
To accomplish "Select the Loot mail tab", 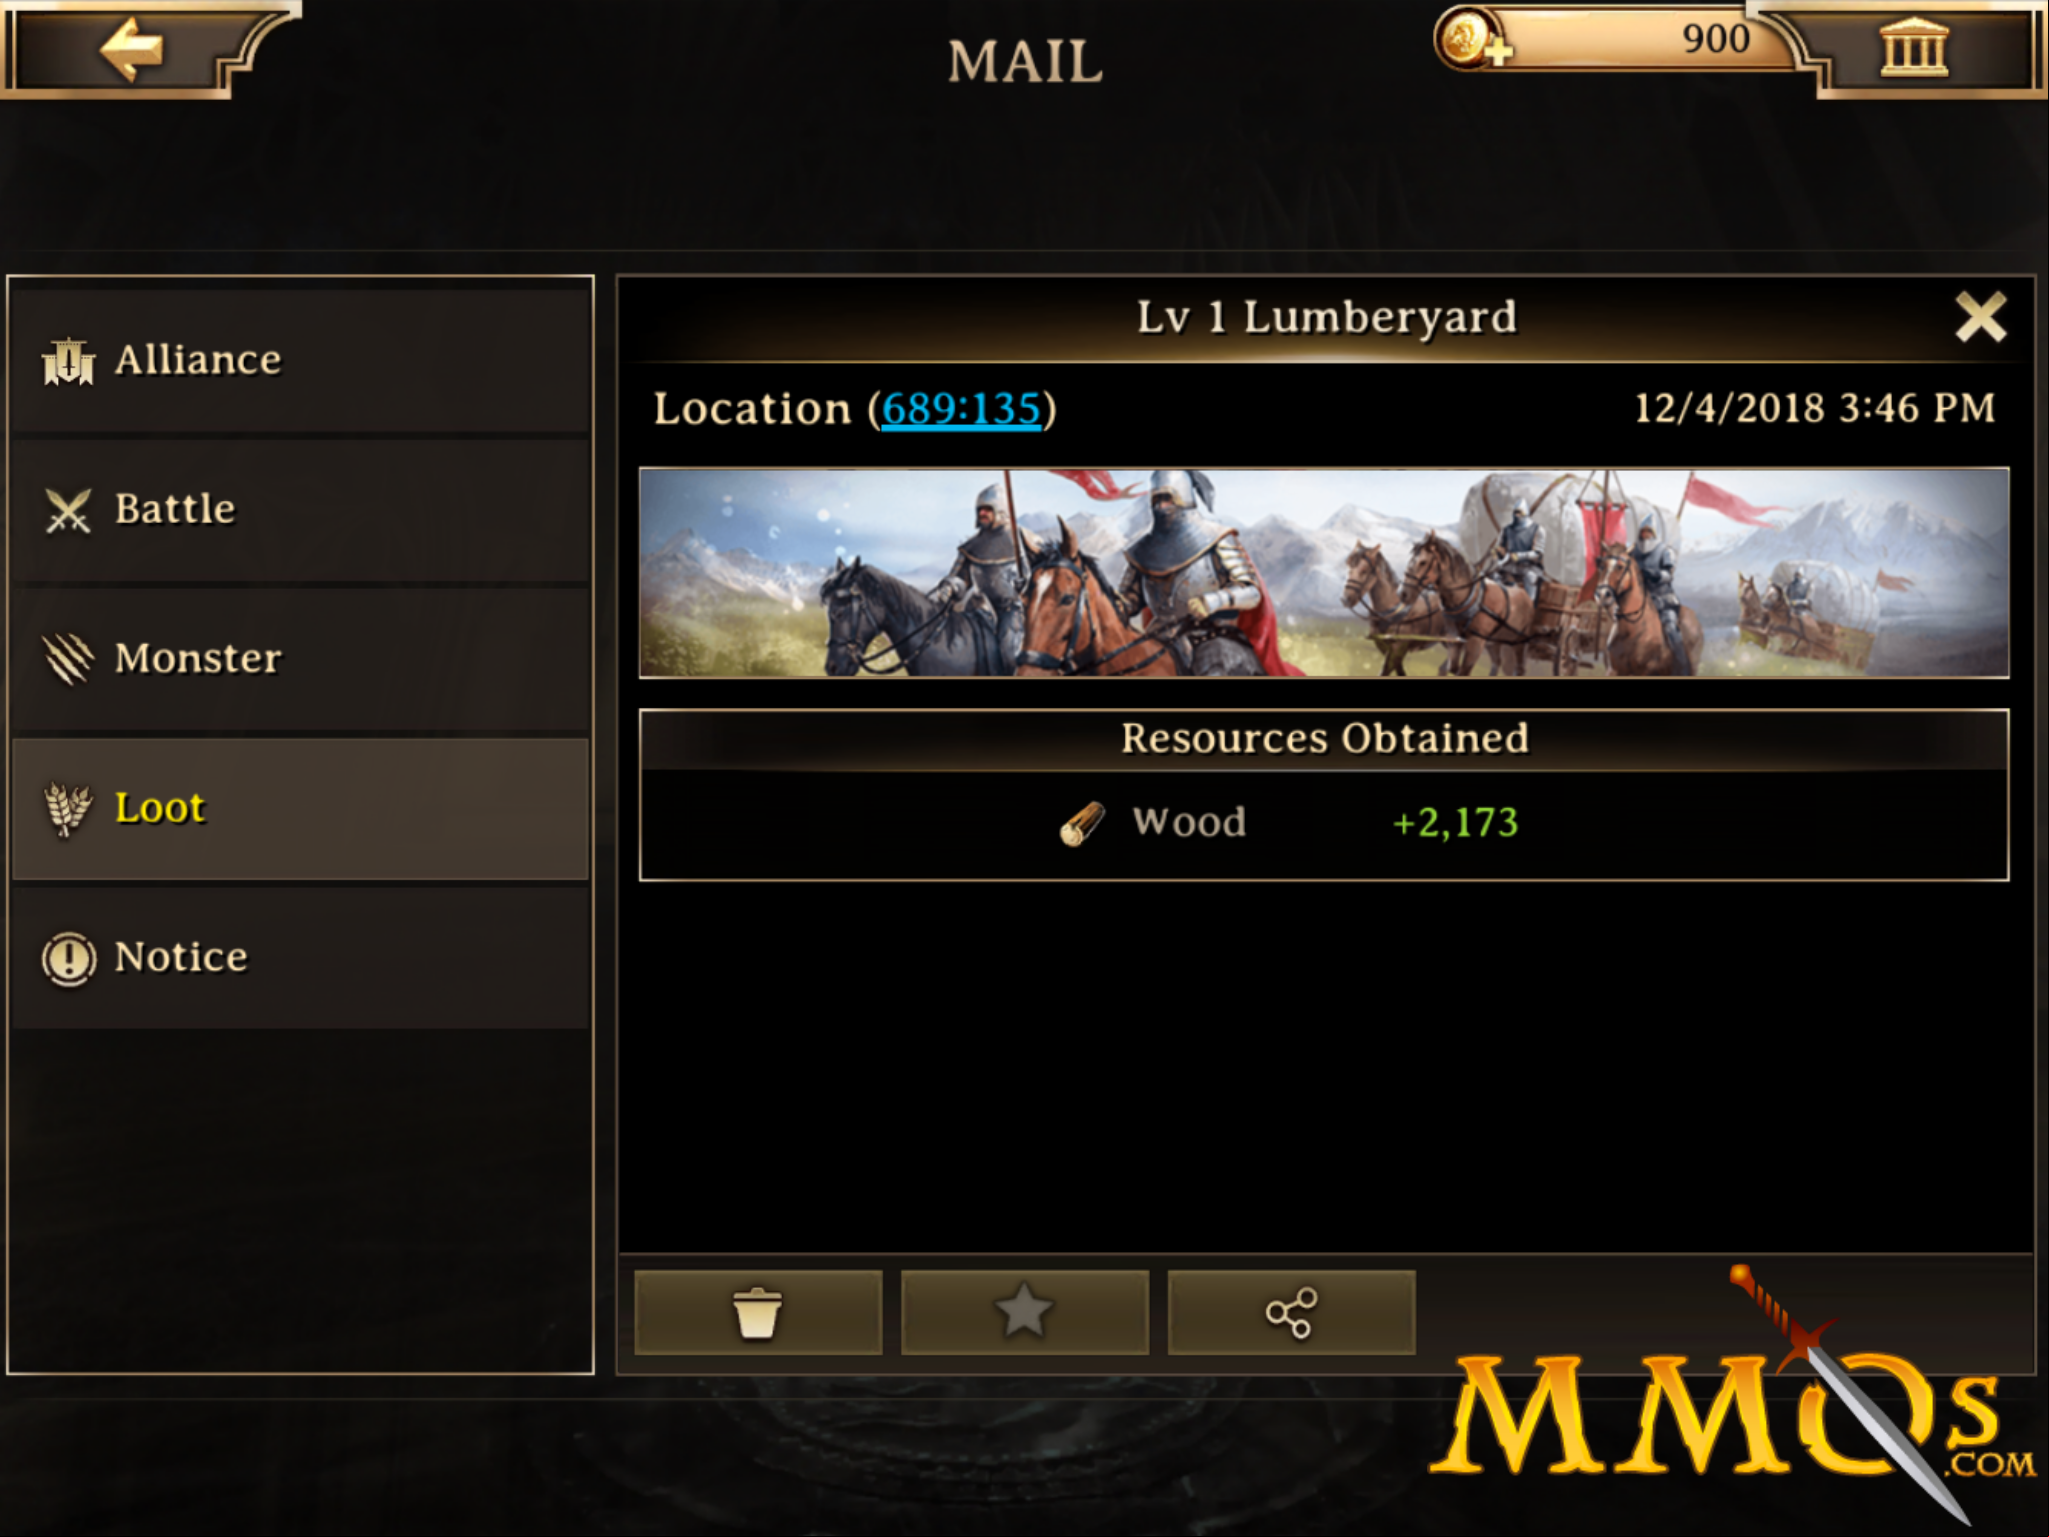I will coord(300,808).
